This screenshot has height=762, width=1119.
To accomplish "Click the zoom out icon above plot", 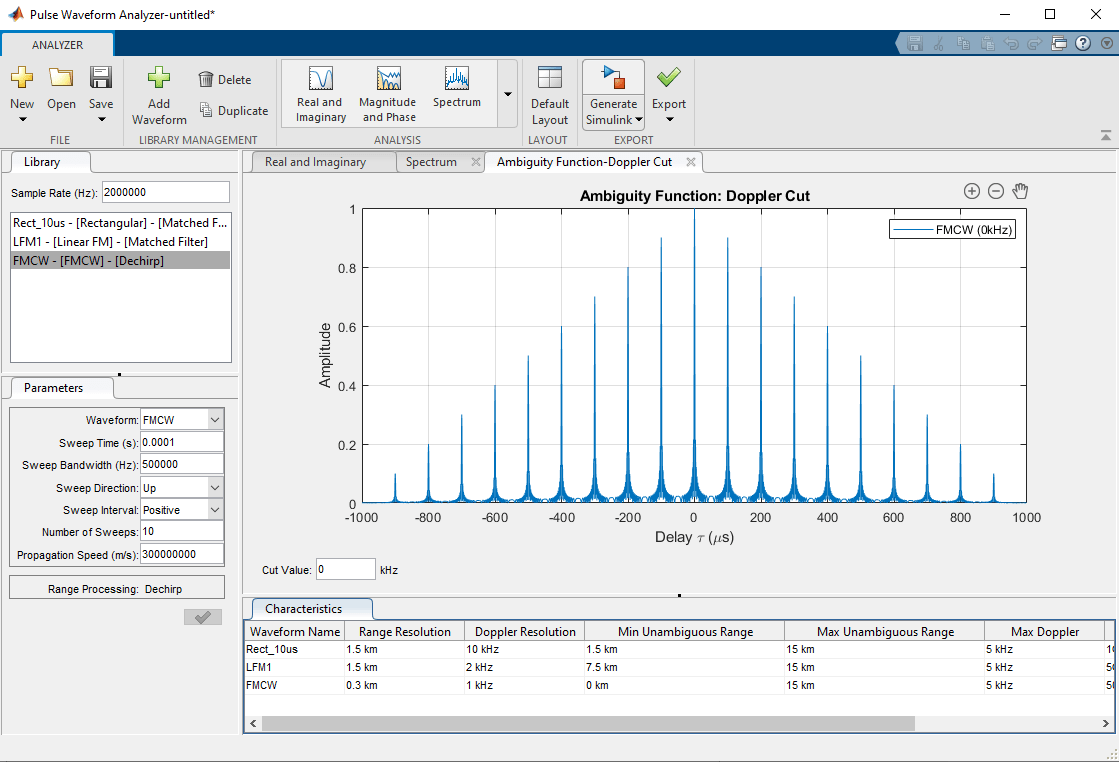I will point(996,191).
